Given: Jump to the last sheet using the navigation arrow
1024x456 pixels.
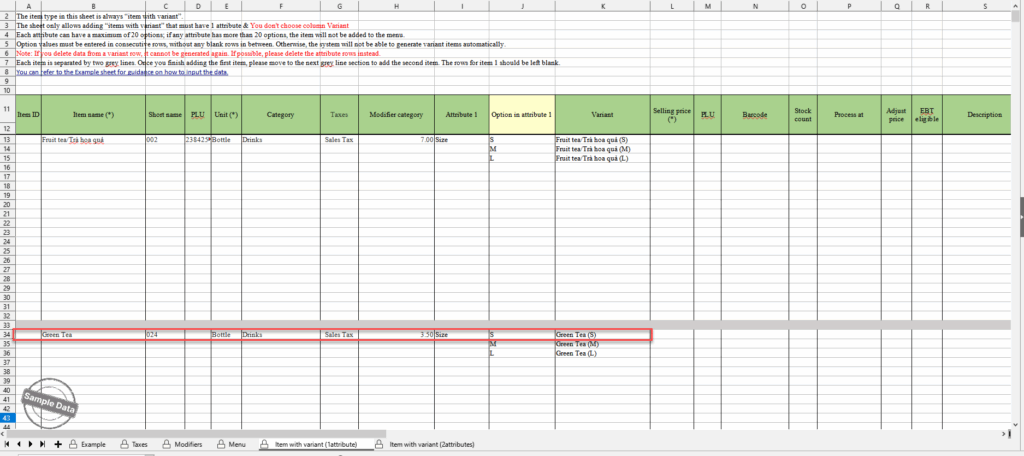Looking at the screenshot, I should 42,442.
